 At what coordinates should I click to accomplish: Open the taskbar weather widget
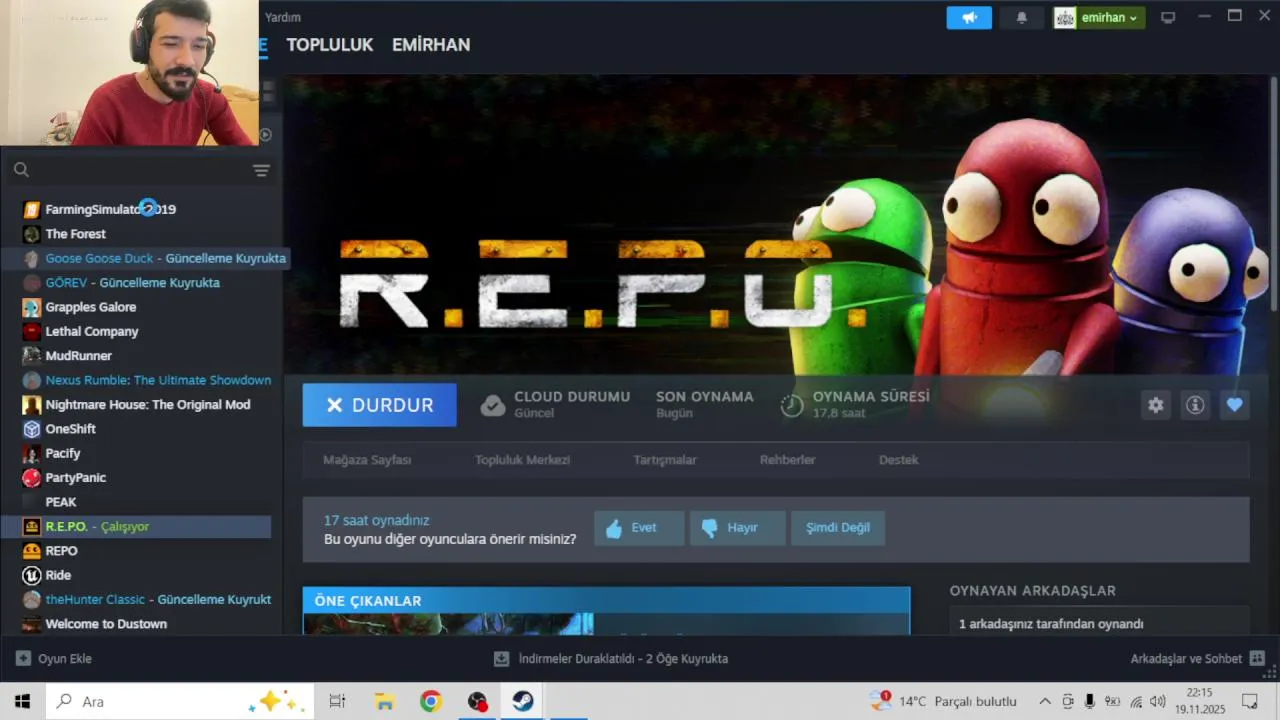click(943, 701)
